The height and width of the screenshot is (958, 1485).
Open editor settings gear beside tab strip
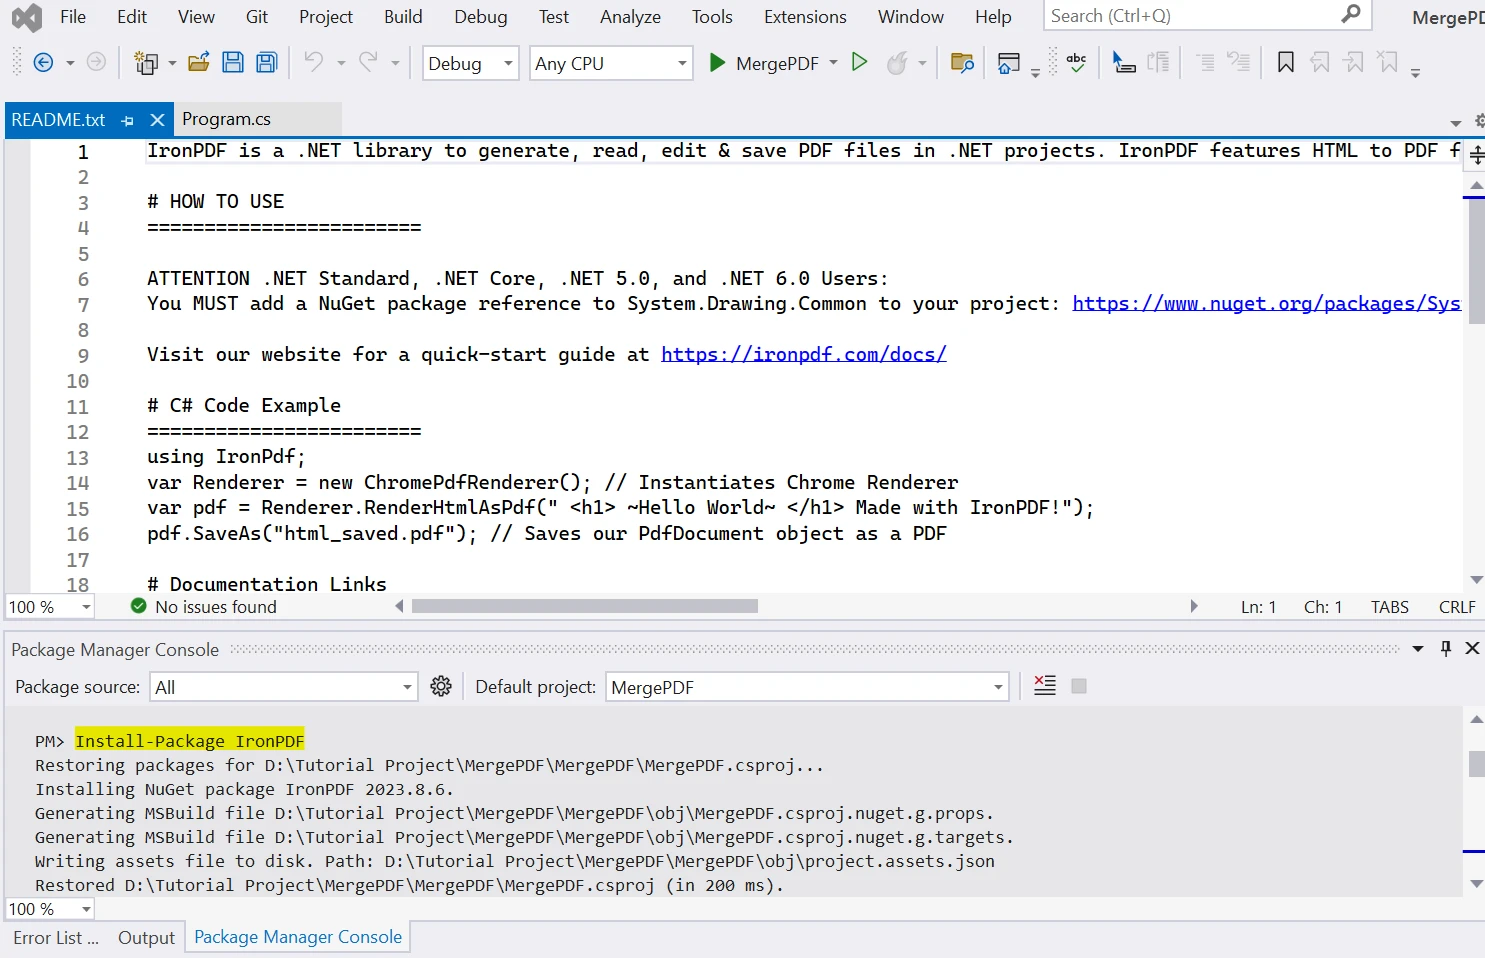pos(1480,121)
